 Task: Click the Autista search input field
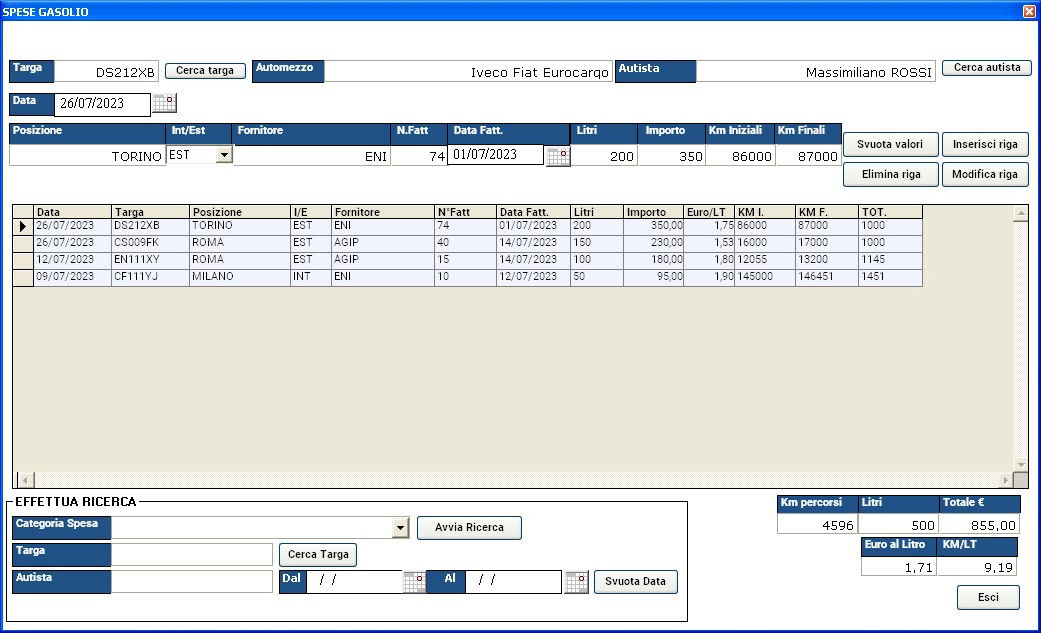coord(191,581)
